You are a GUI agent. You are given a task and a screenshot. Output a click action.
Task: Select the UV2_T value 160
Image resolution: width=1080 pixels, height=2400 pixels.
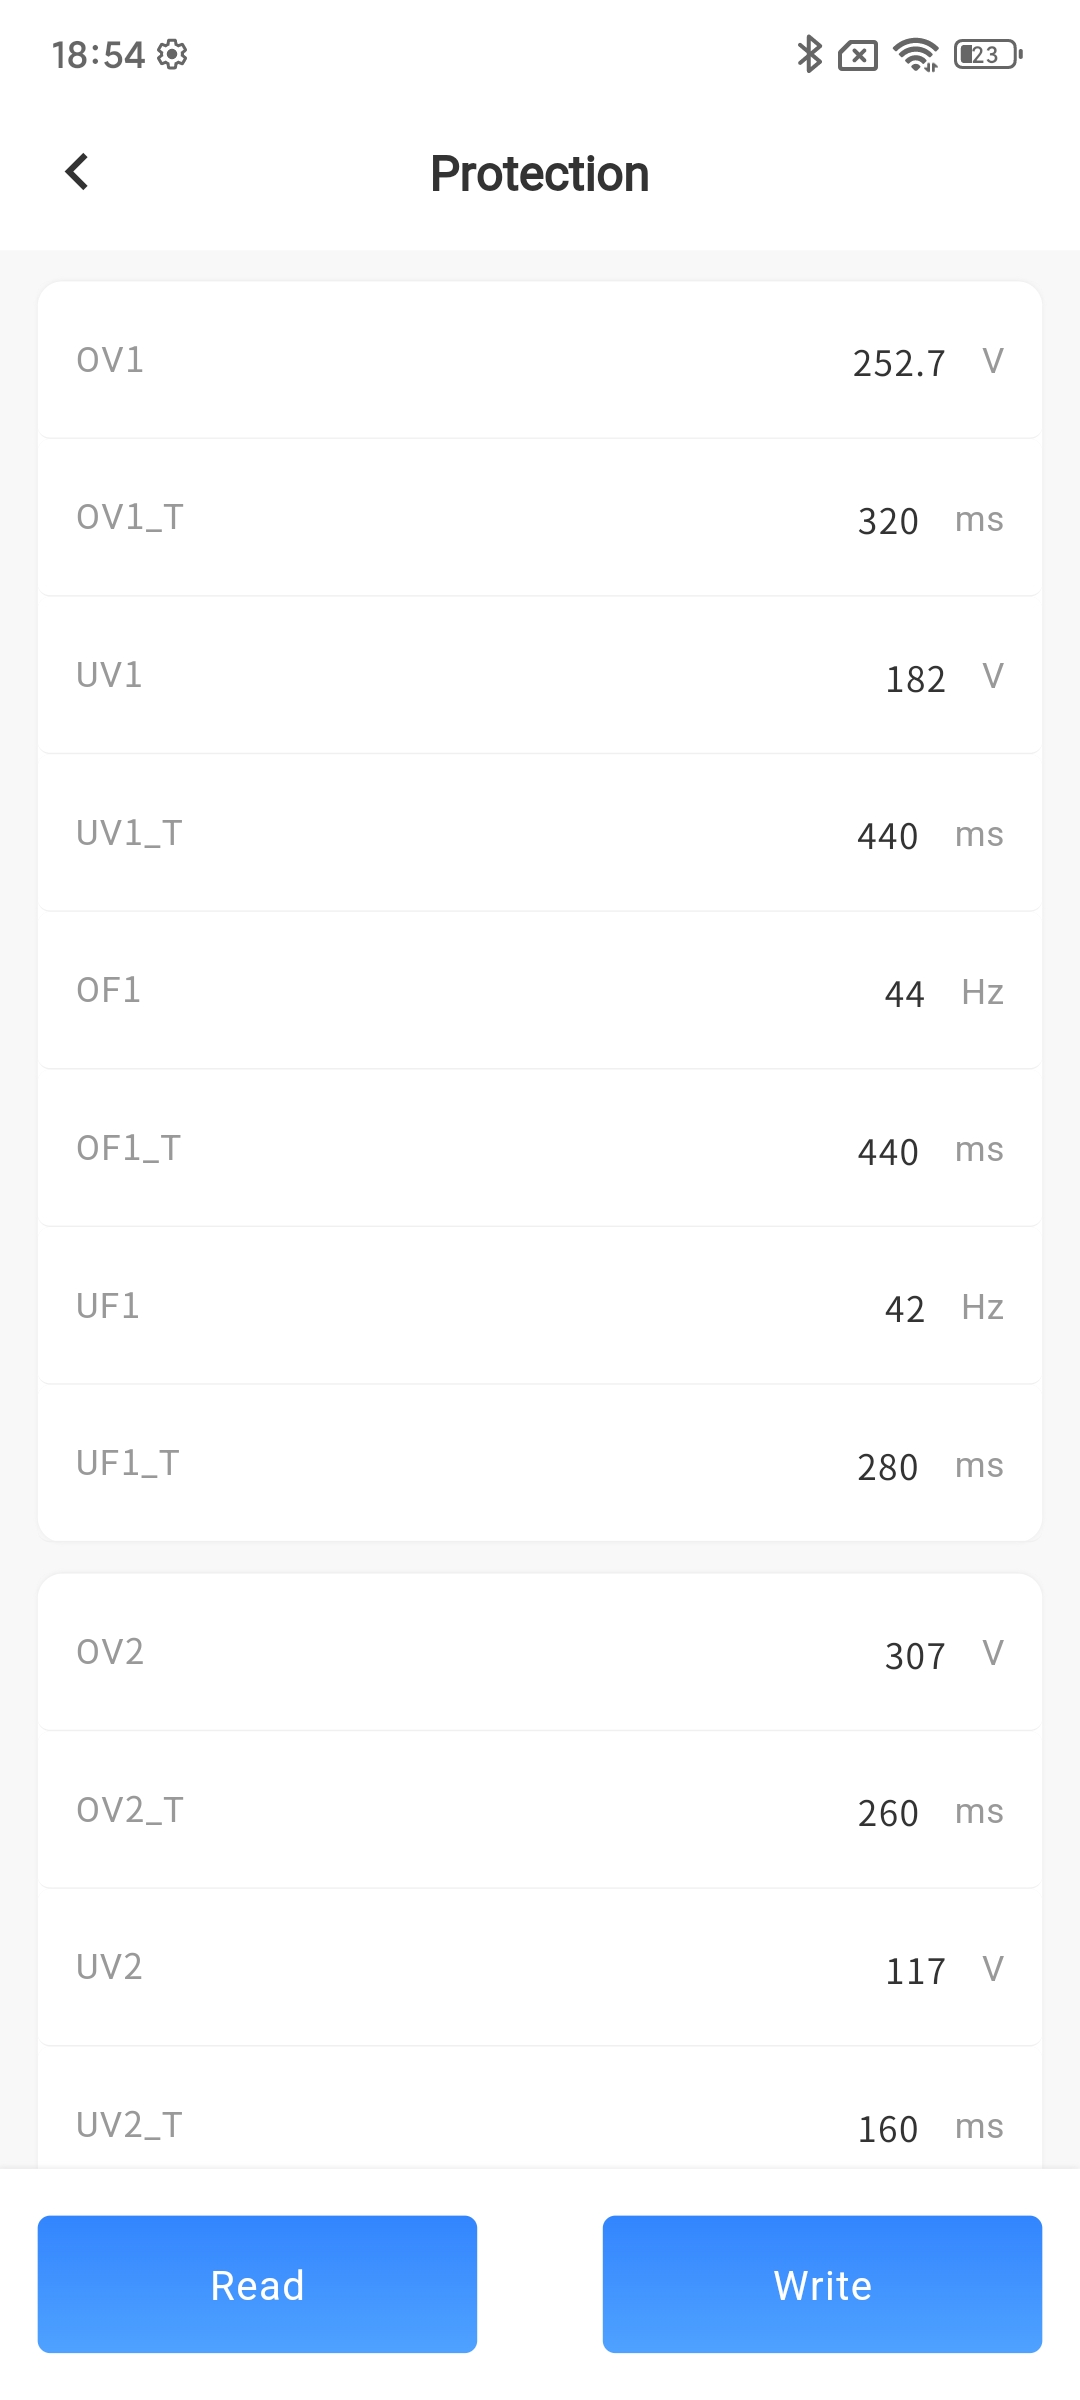point(888,2129)
